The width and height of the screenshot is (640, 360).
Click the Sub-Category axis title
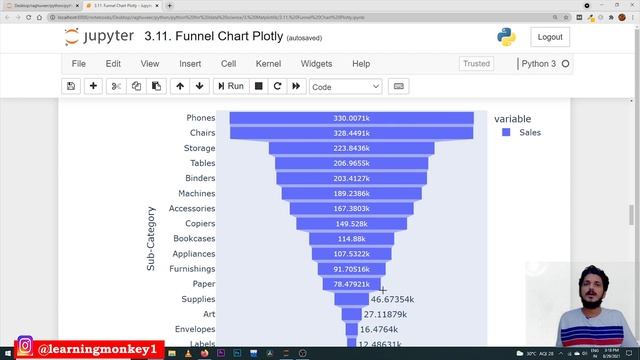pos(151,239)
